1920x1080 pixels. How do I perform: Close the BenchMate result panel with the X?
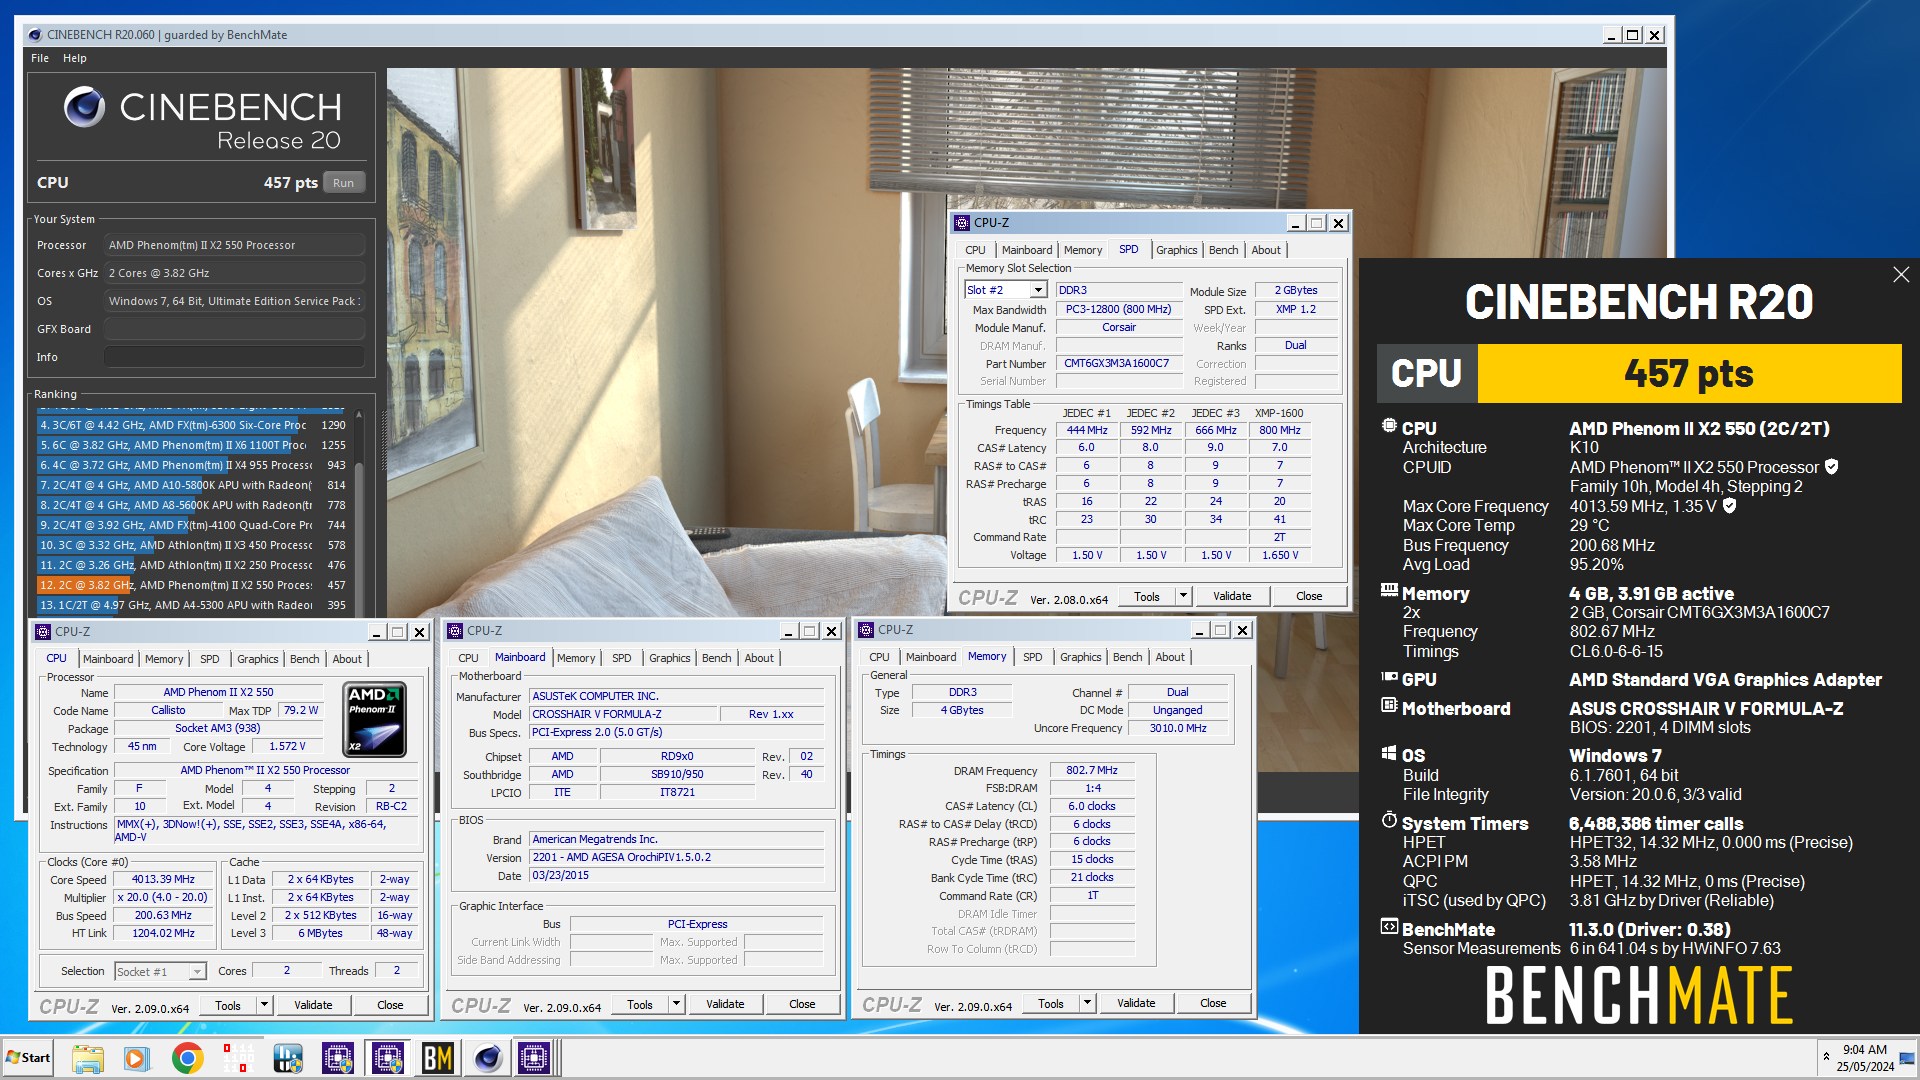coord(1901,275)
